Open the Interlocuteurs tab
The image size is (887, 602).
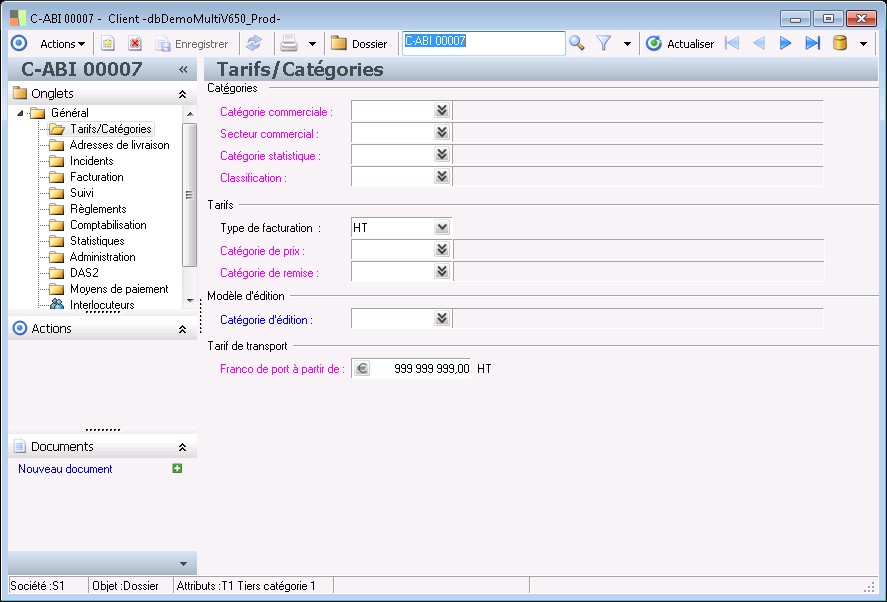[102, 305]
